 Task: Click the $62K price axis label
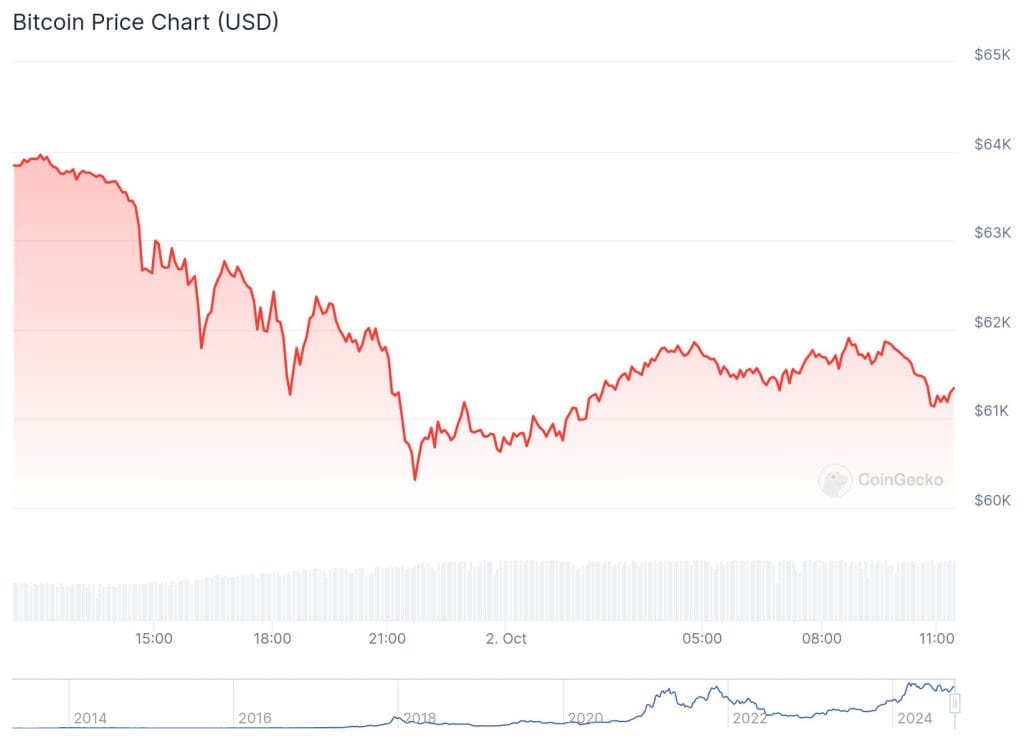(x=992, y=322)
